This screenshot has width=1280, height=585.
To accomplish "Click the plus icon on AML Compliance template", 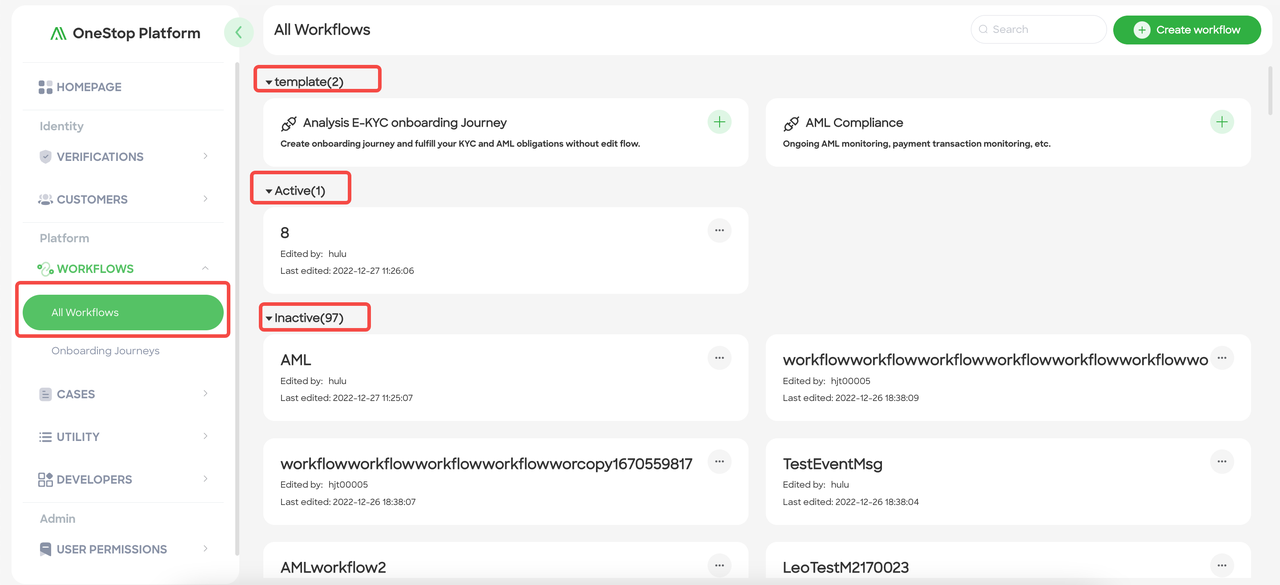I will (x=1222, y=121).
